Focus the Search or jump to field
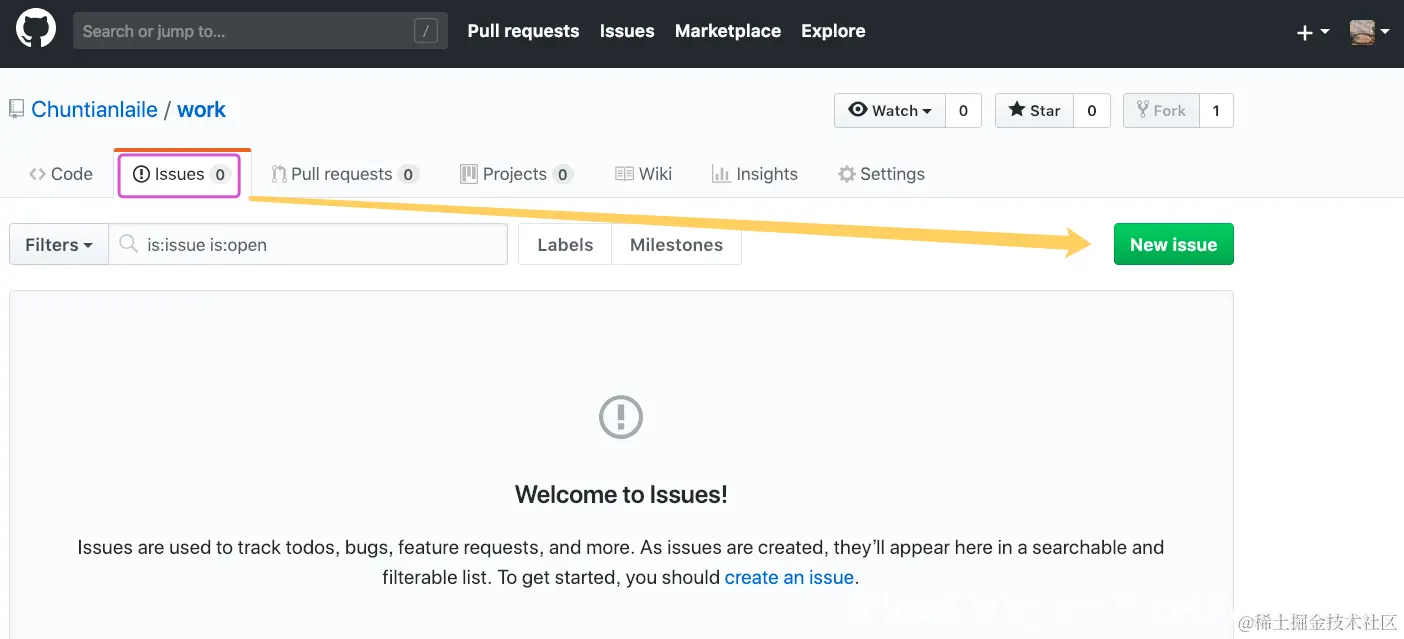The width and height of the screenshot is (1404, 639). pos(260,31)
